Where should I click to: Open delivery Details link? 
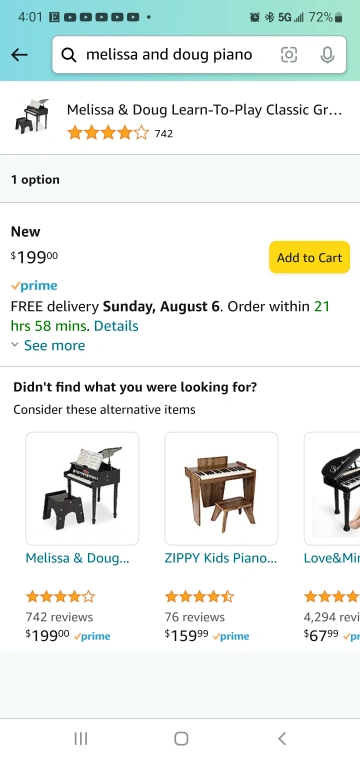pos(116,326)
